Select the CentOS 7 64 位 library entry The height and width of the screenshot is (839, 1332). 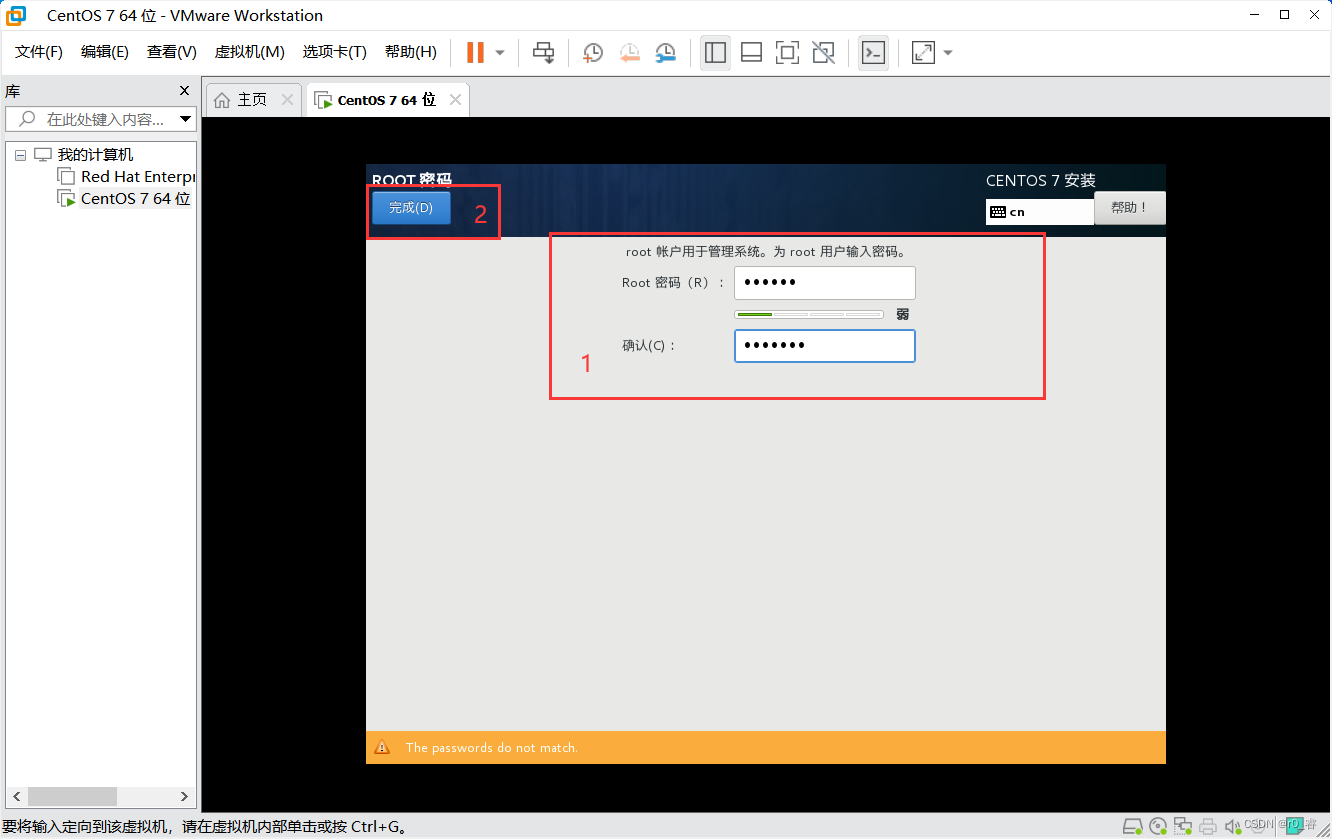(135, 198)
